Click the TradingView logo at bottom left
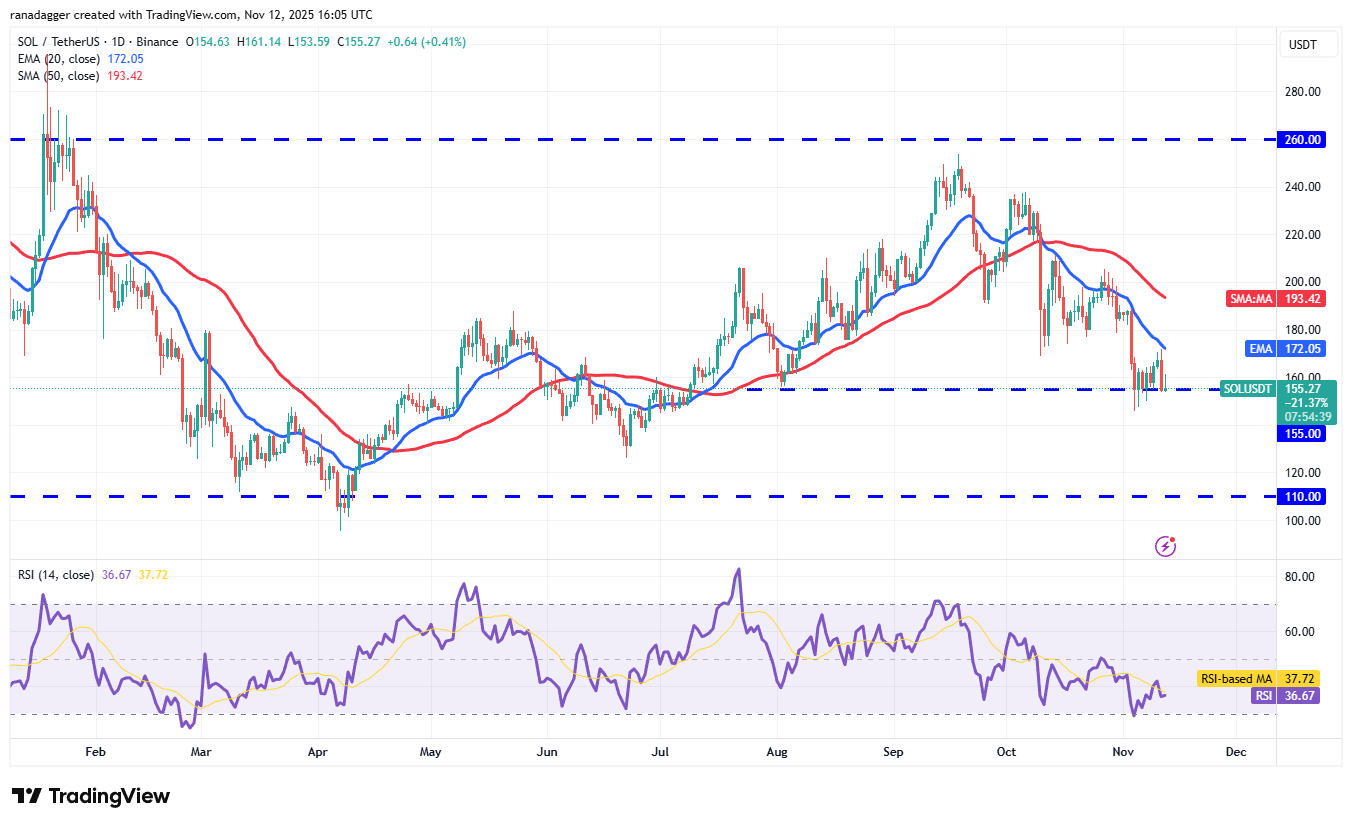Viewport: 1352px width, 826px height. pos(88,796)
